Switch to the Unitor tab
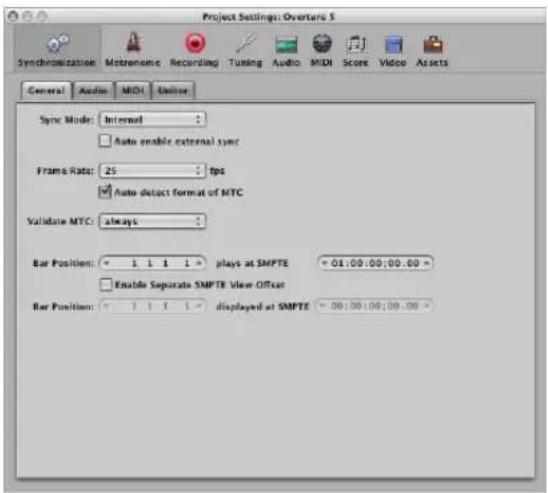548x493 pixels. tap(173, 91)
